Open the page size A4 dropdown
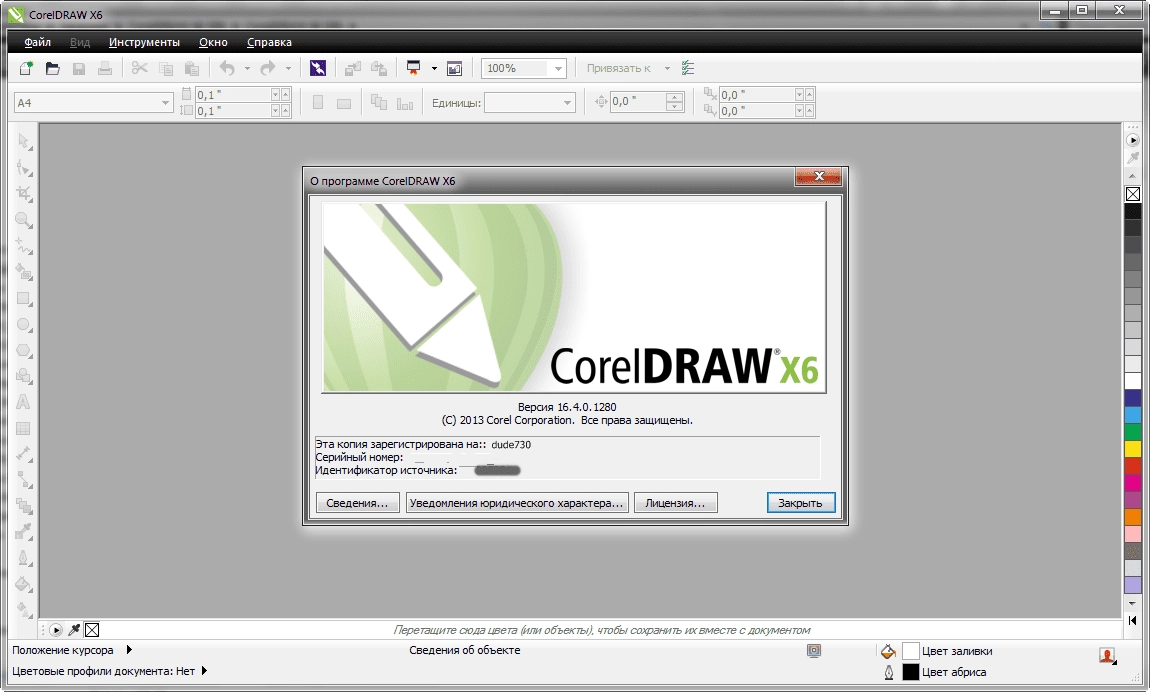 point(165,103)
